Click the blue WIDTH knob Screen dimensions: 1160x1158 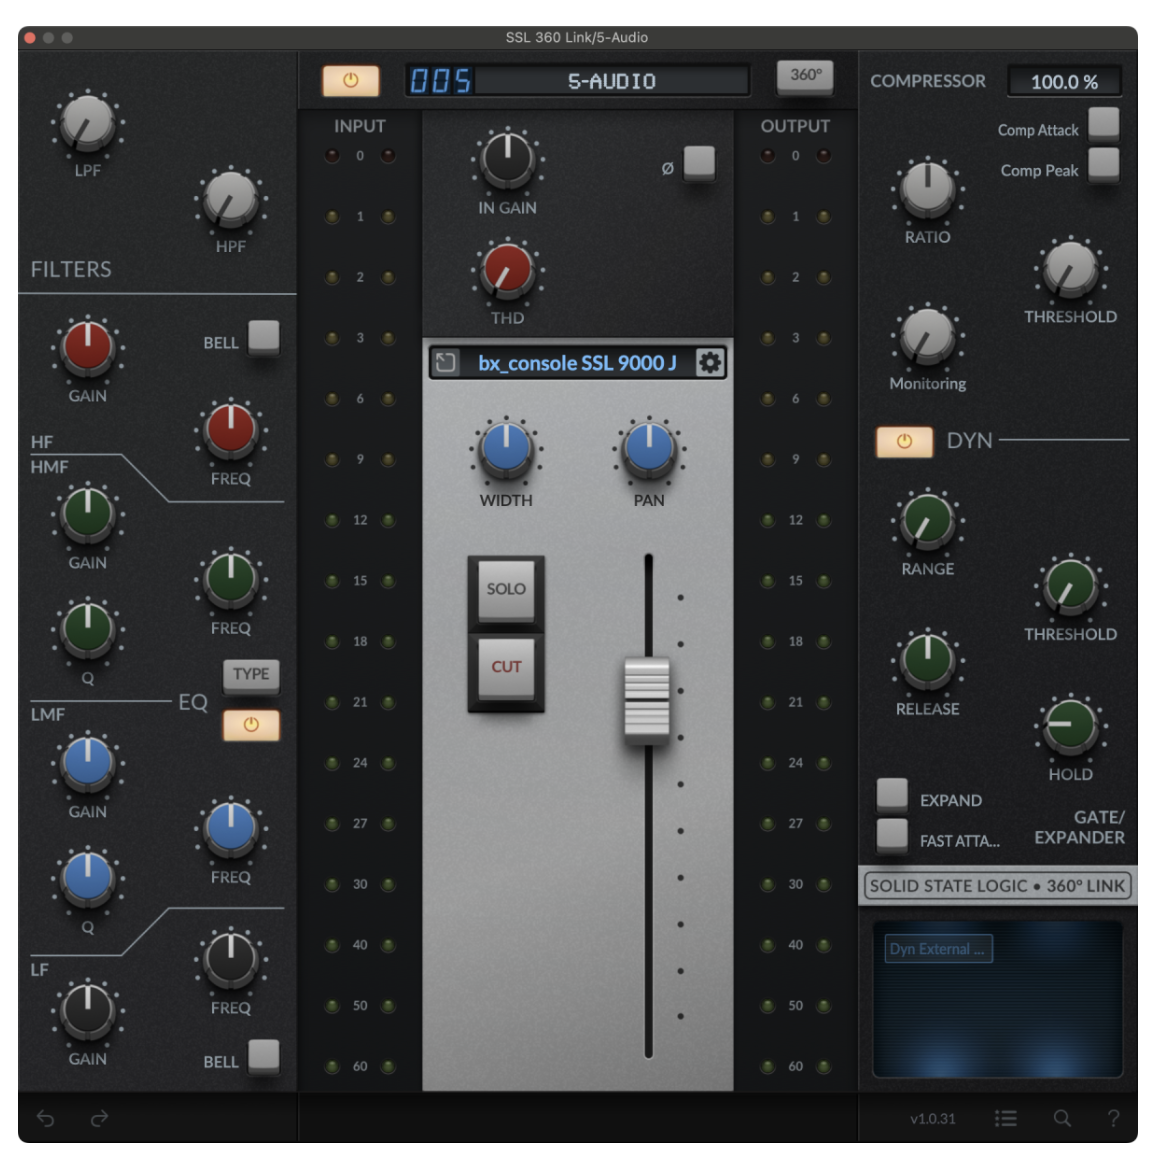coord(506,450)
